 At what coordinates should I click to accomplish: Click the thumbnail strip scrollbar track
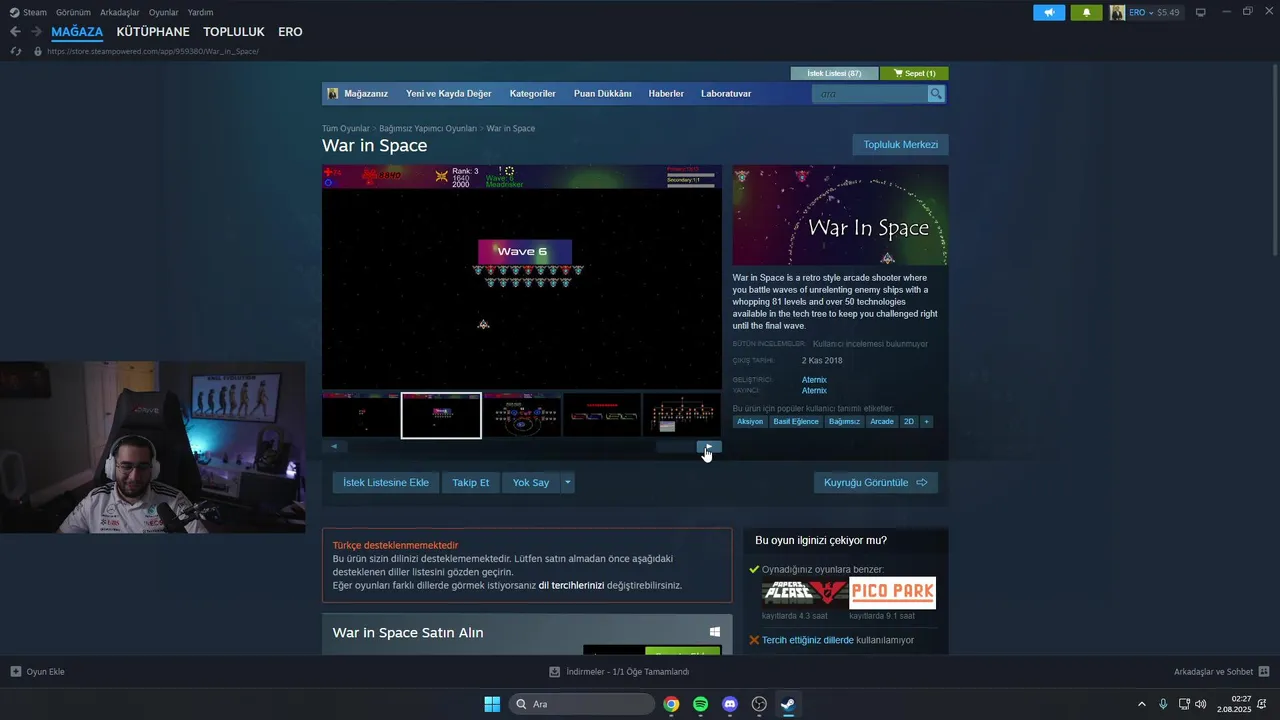(521, 447)
